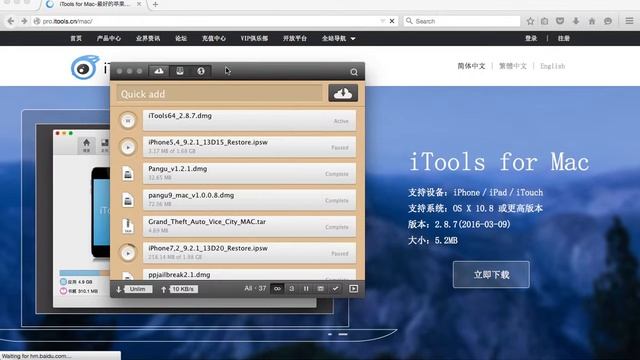Click the cloud download button next to Quick add

[x=343, y=93]
